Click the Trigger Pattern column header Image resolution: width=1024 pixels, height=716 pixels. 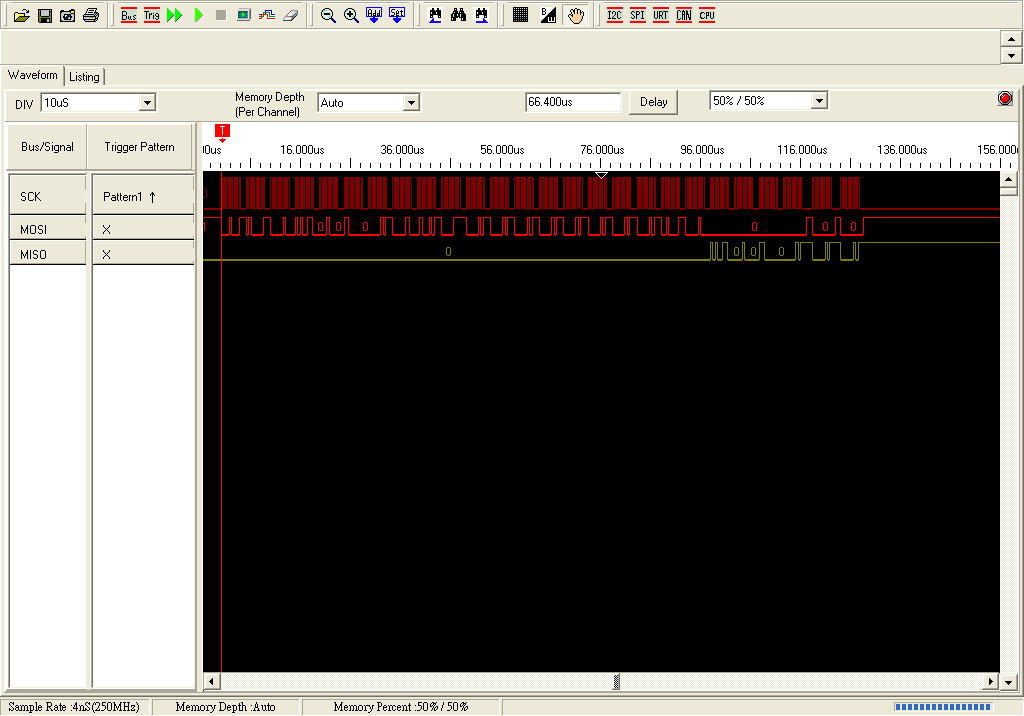140,147
